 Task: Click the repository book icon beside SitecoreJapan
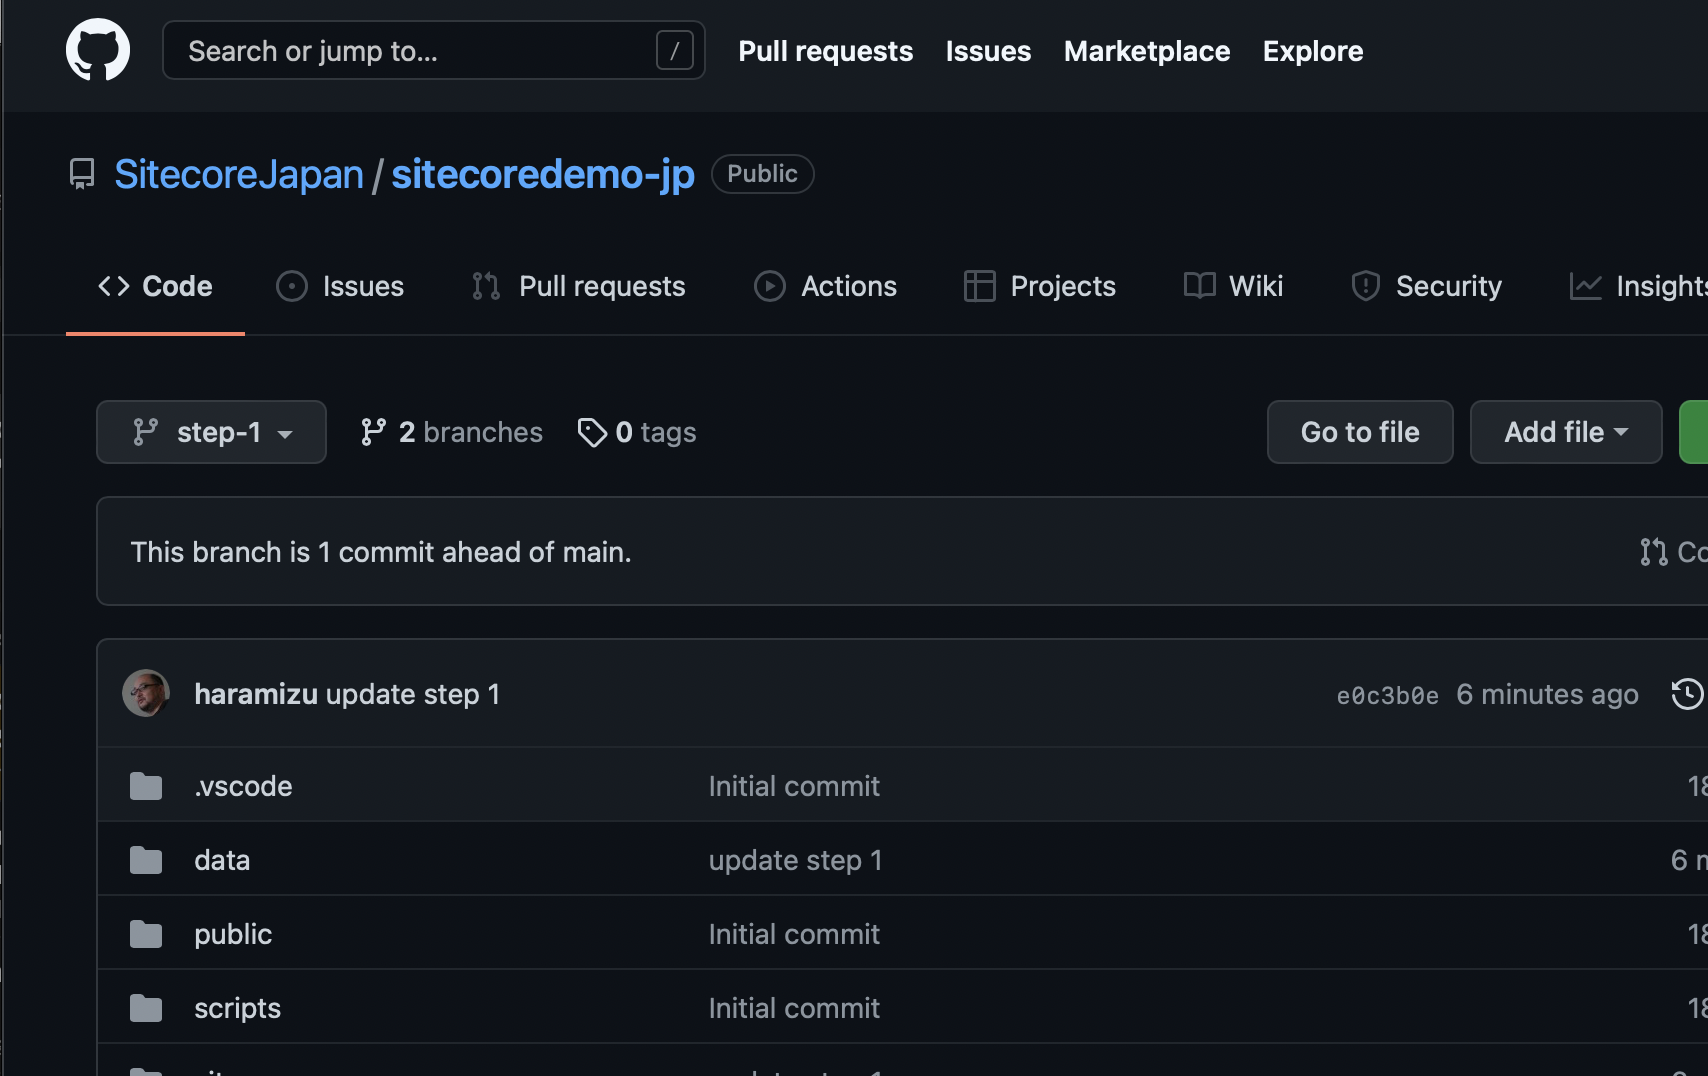point(82,174)
